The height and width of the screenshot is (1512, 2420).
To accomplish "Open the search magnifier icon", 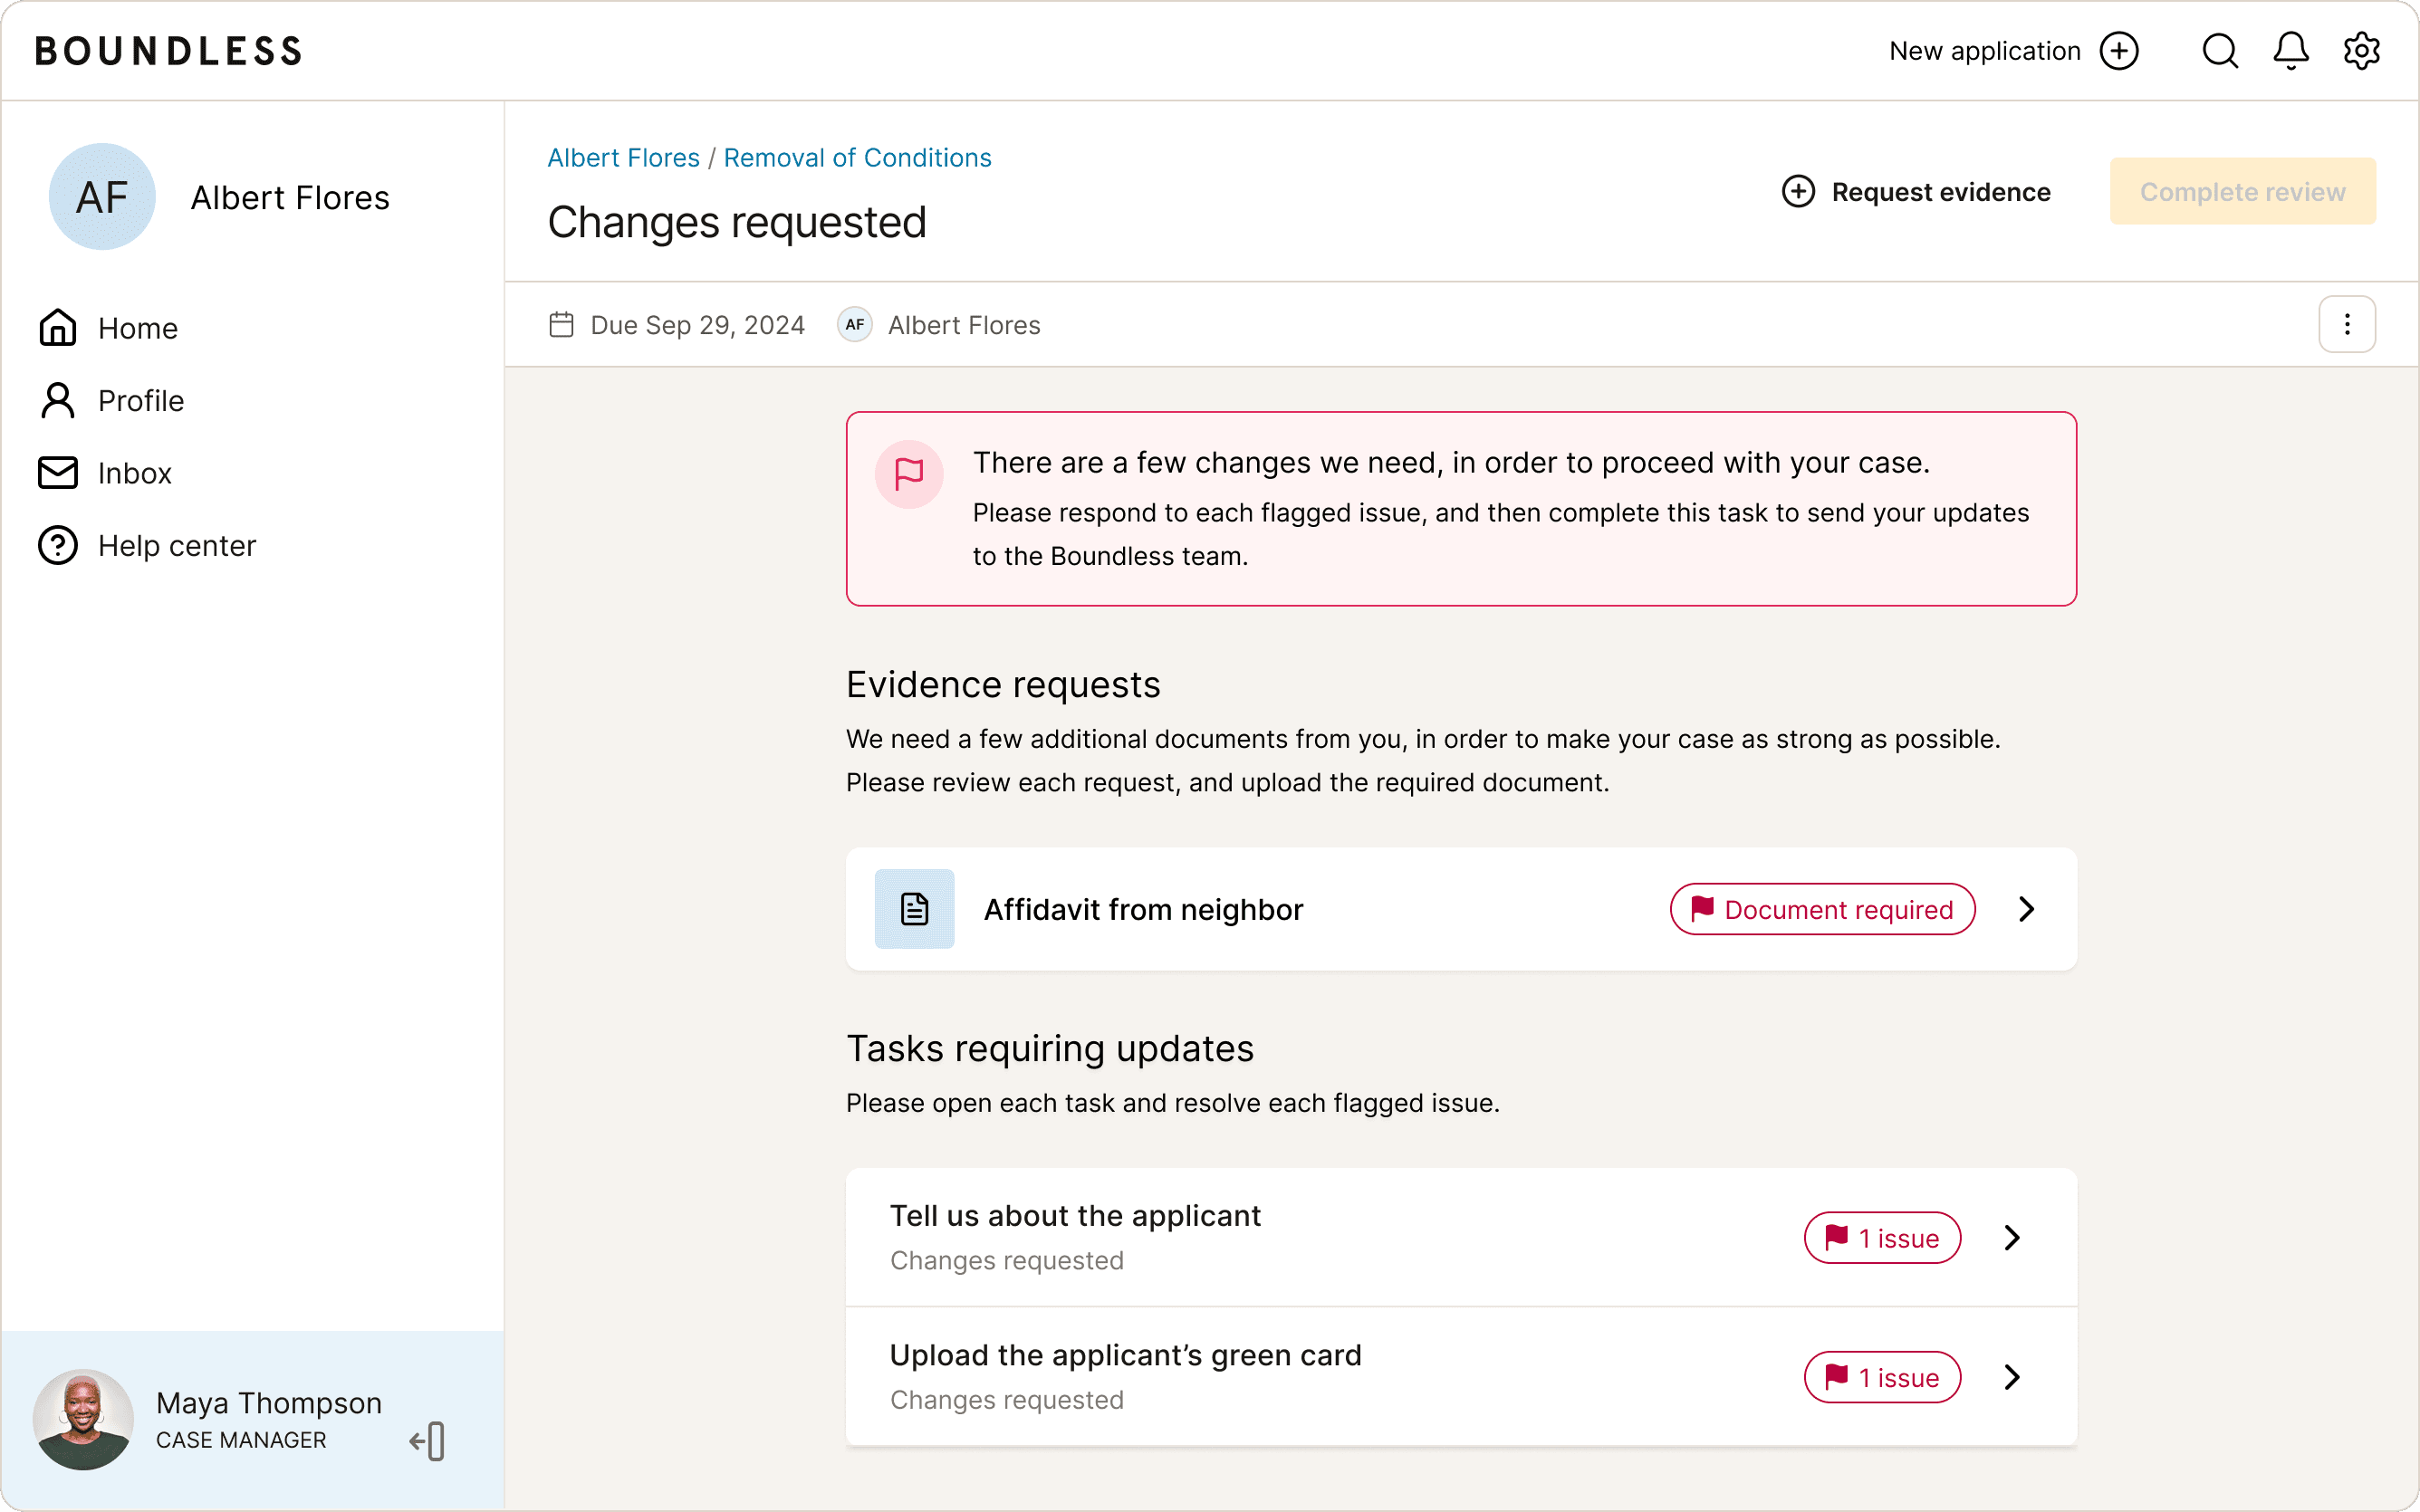I will [x=2219, y=51].
